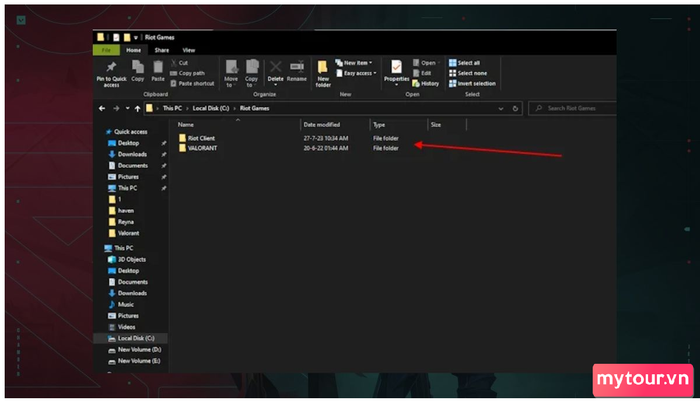Click the Search Riot Games field
This screenshot has width=700, height=405.
(x=572, y=109)
